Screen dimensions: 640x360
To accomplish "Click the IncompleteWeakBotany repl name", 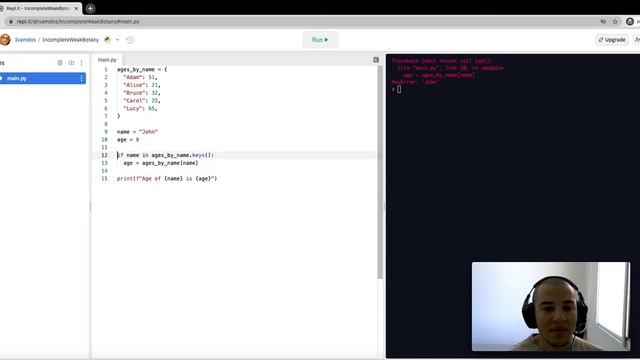I will coord(70,40).
